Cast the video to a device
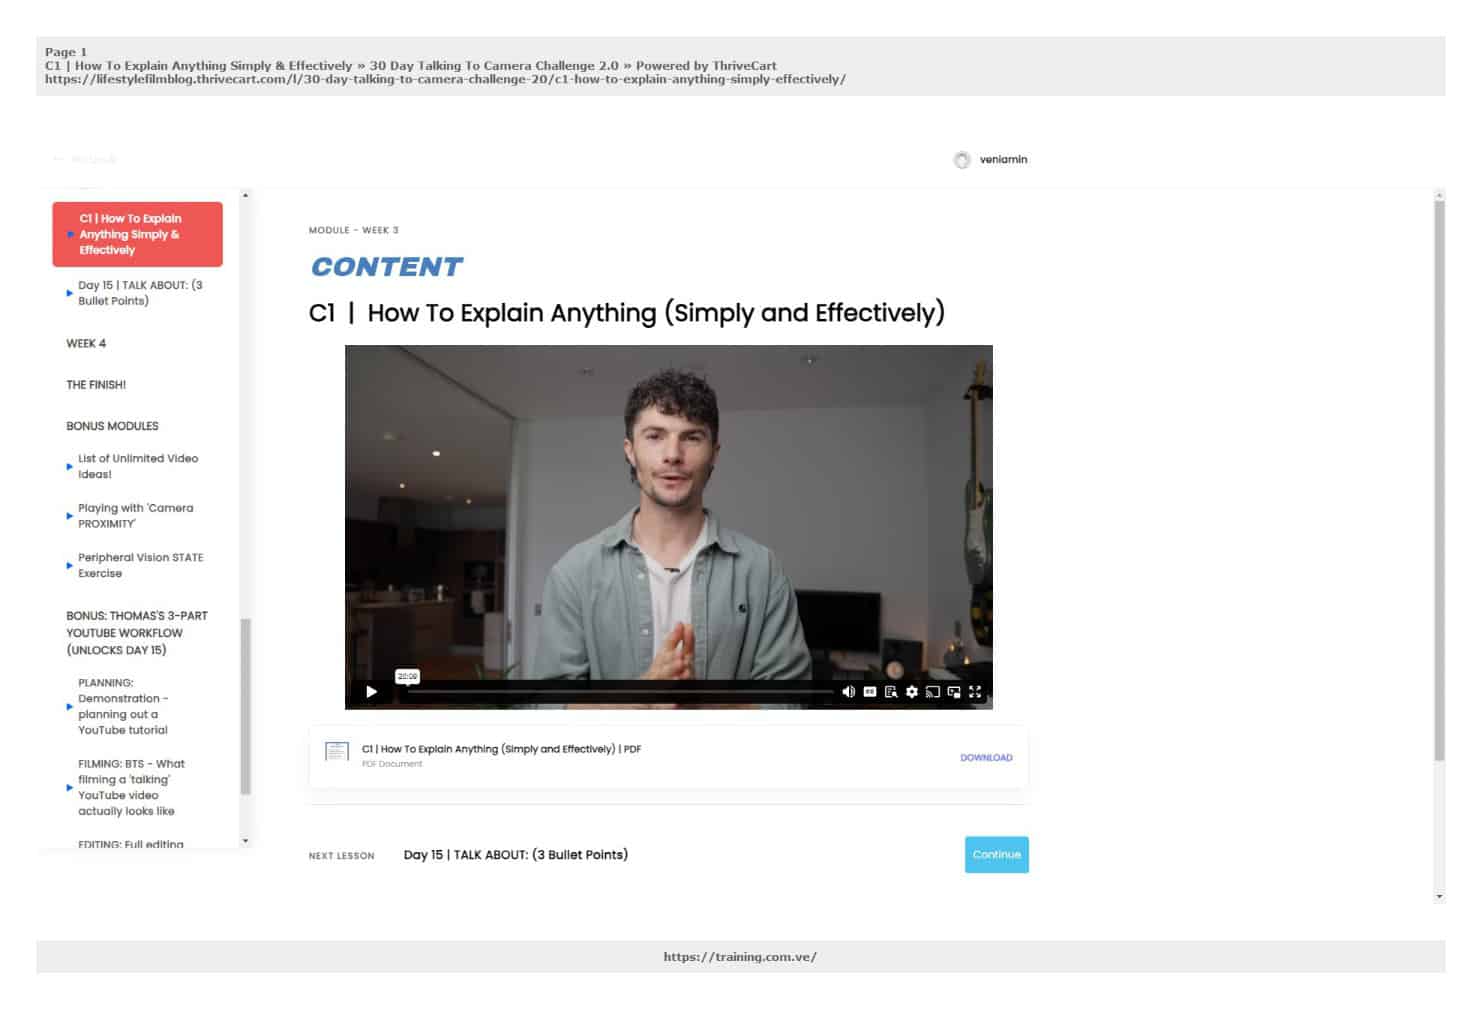Screen dimensions: 1482x1009 (x=932, y=692)
